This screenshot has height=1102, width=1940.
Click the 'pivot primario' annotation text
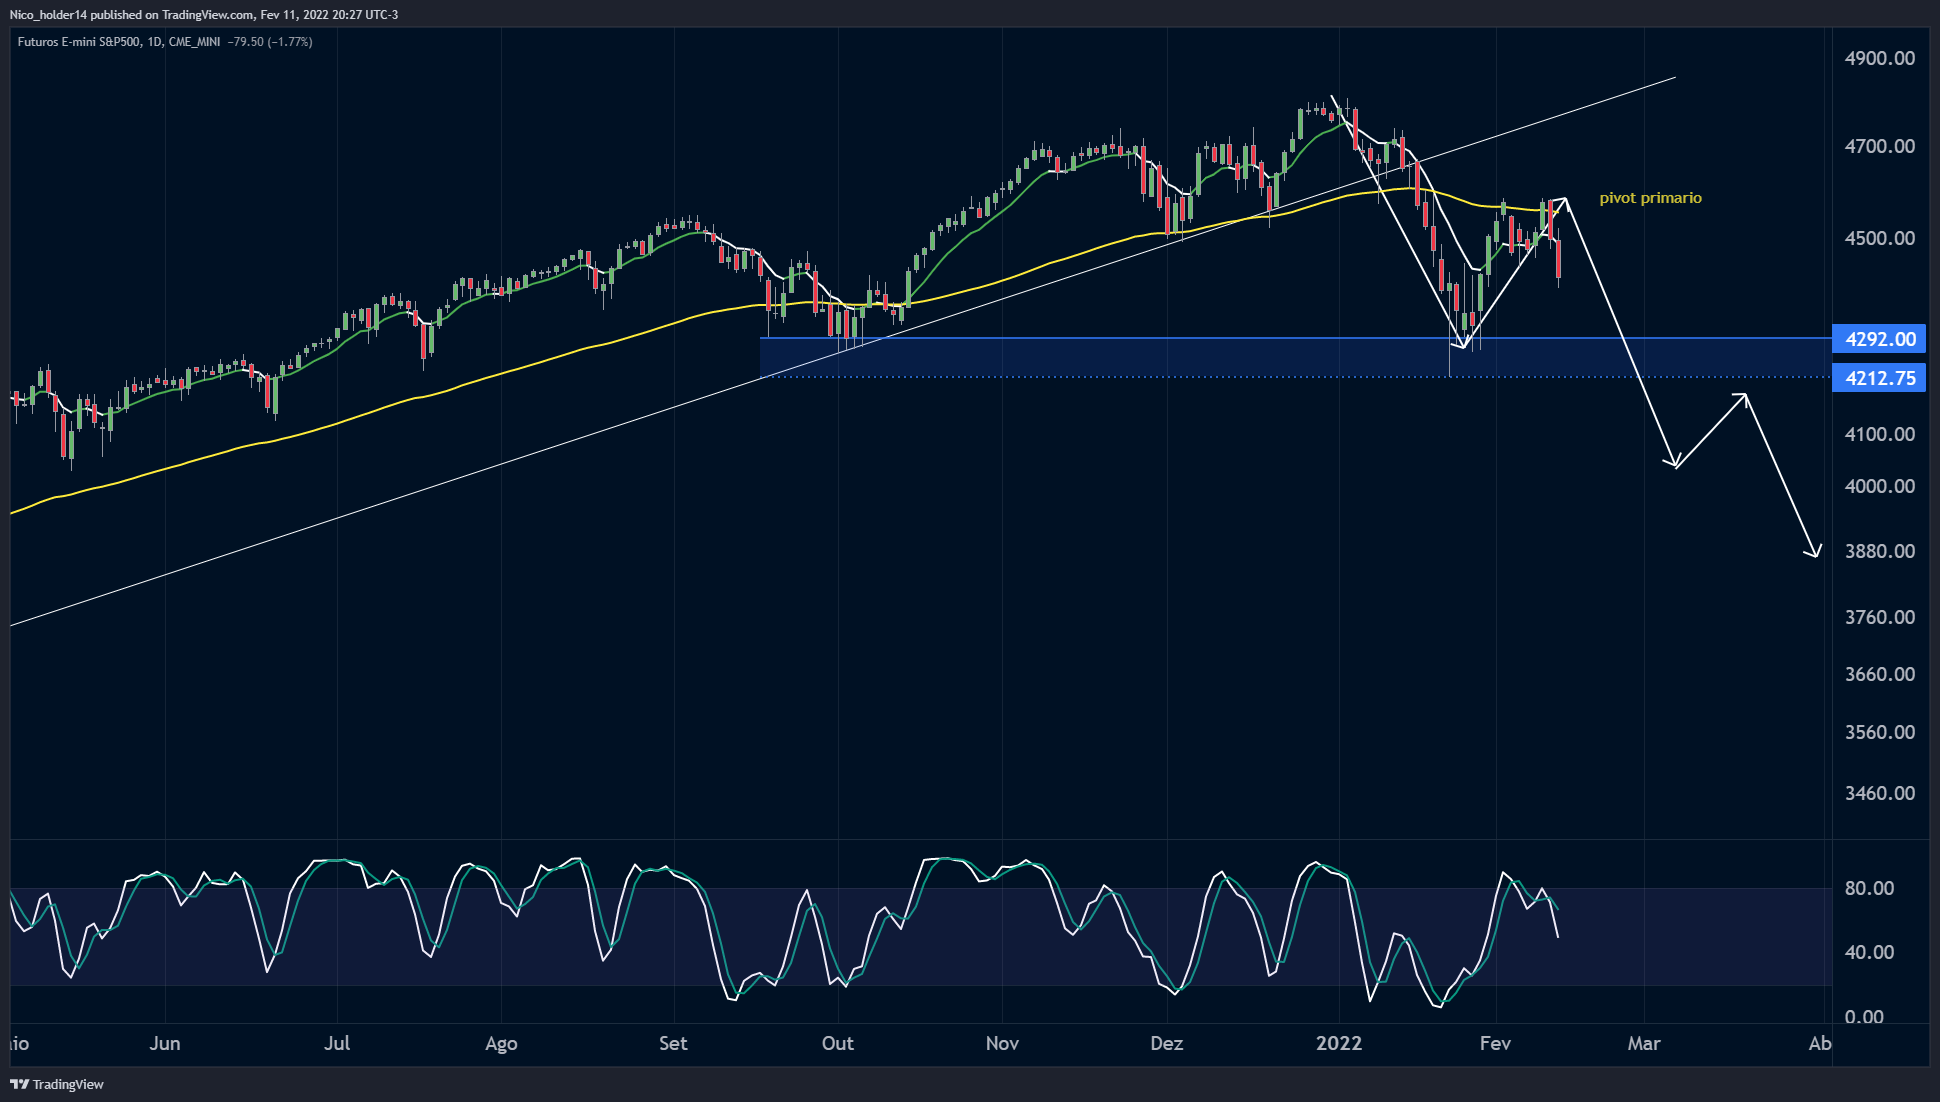tap(1650, 198)
